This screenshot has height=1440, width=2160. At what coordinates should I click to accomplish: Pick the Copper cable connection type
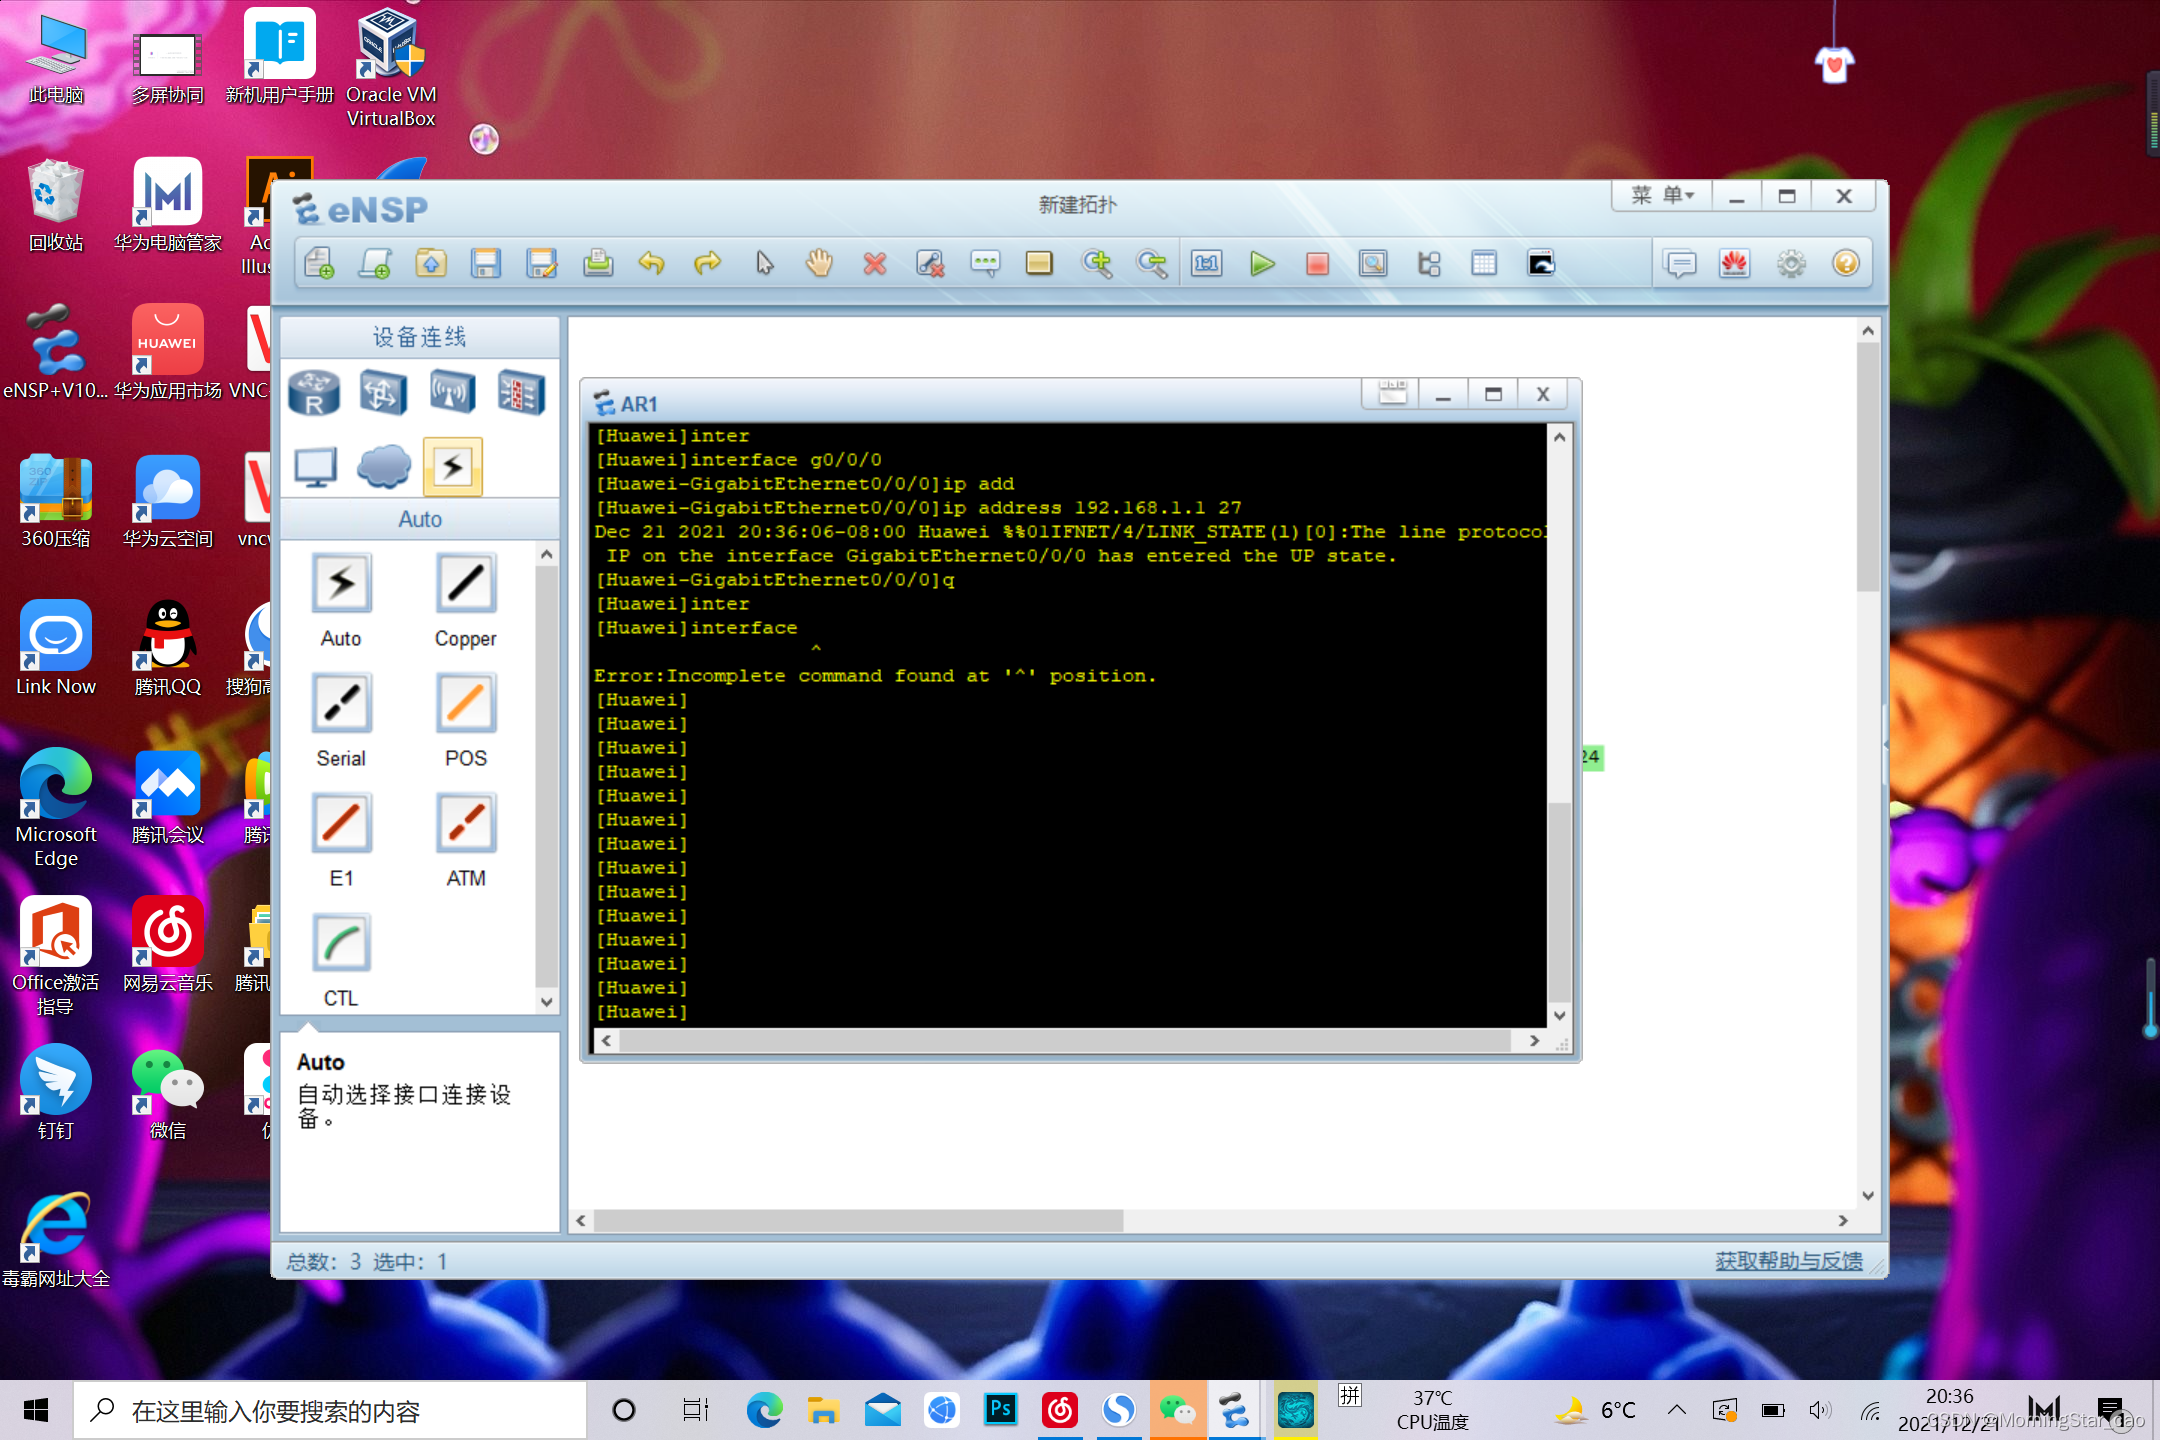(x=465, y=584)
